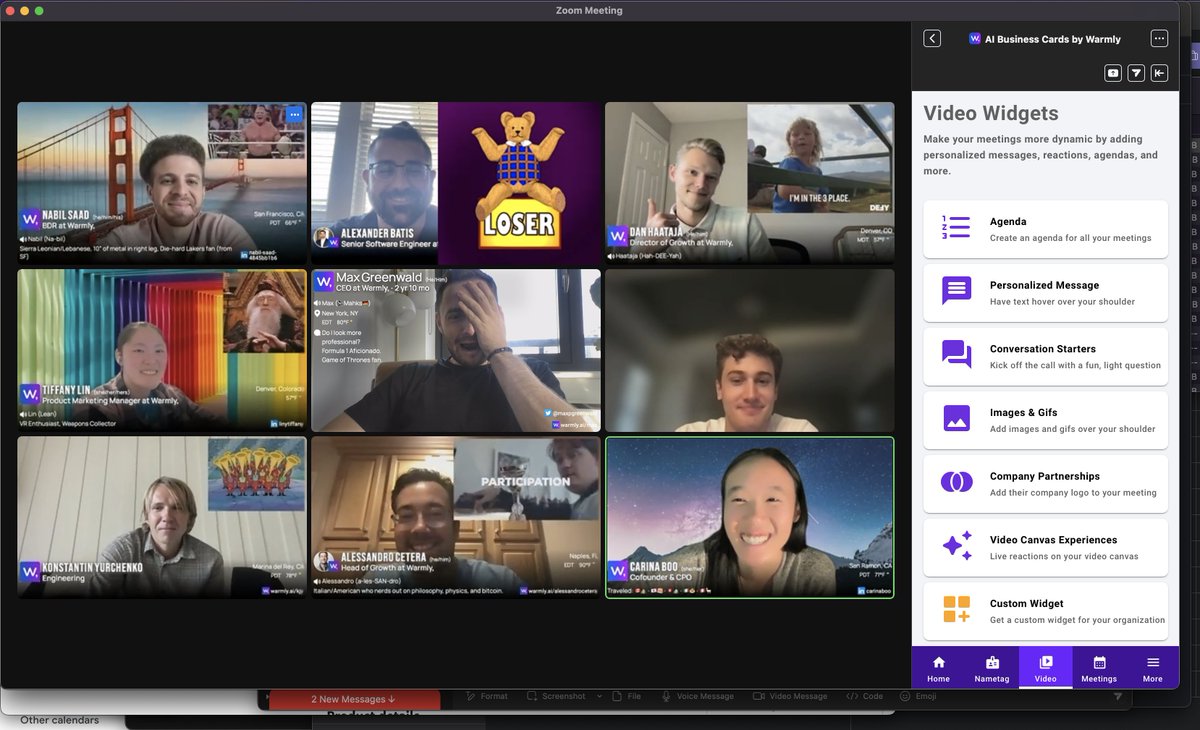Click the share-to-meeting icon in panel header
This screenshot has height=730, width=1200.
tap(1113, 73)
